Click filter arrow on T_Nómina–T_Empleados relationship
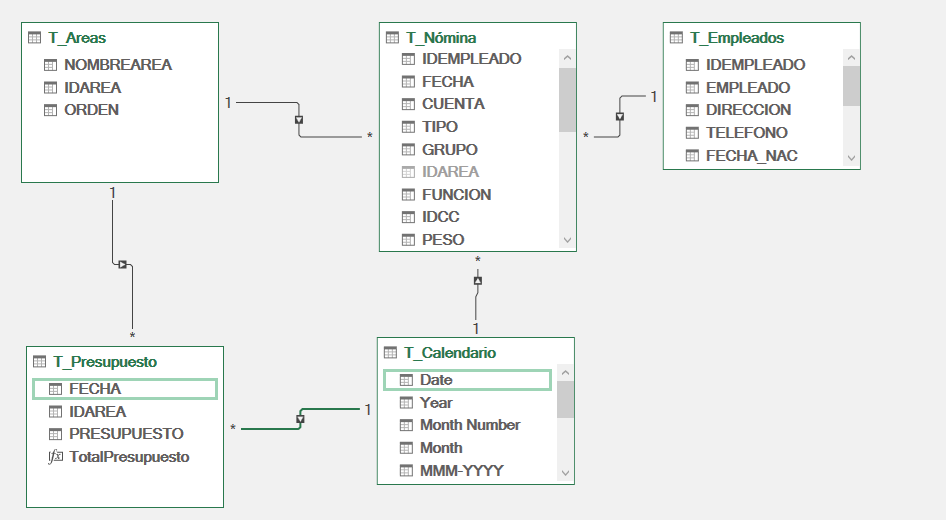The image size is (946, 520). [x=620, y=116]
